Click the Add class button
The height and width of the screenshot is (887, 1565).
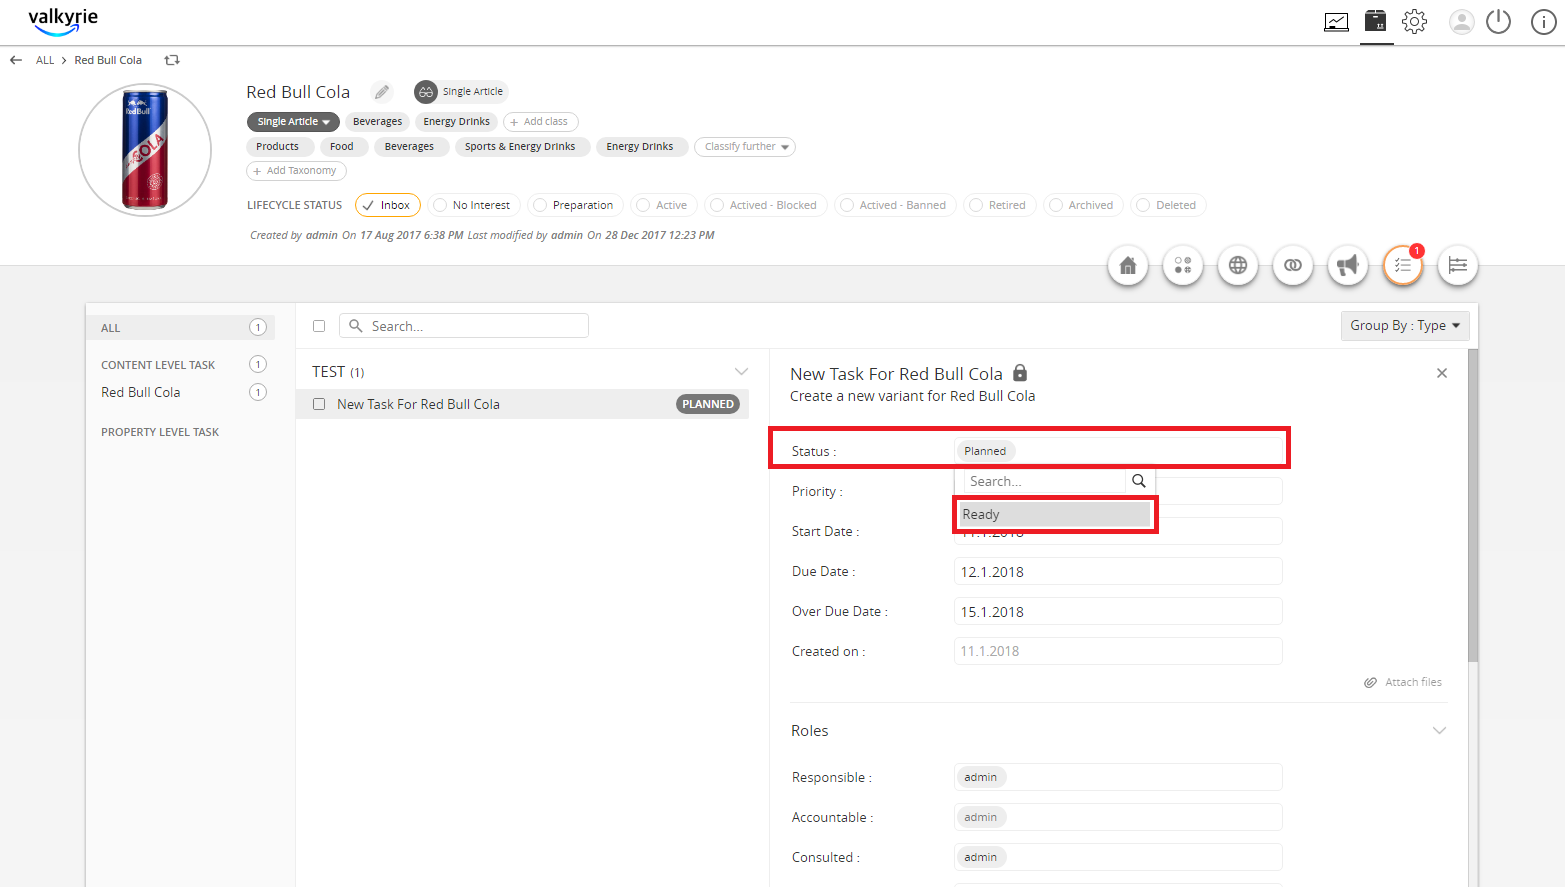click(x=541, y=122)
